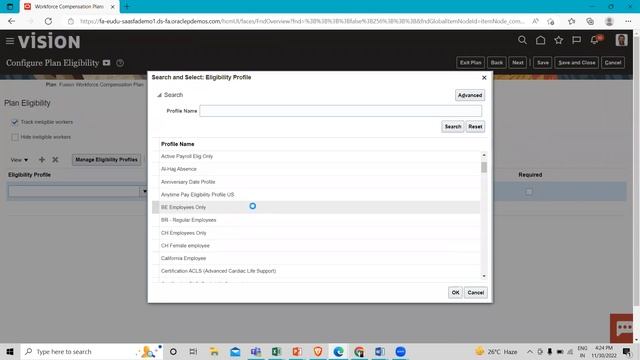
Task: Open notifications bell icon
Action: (x=595, y=40)
